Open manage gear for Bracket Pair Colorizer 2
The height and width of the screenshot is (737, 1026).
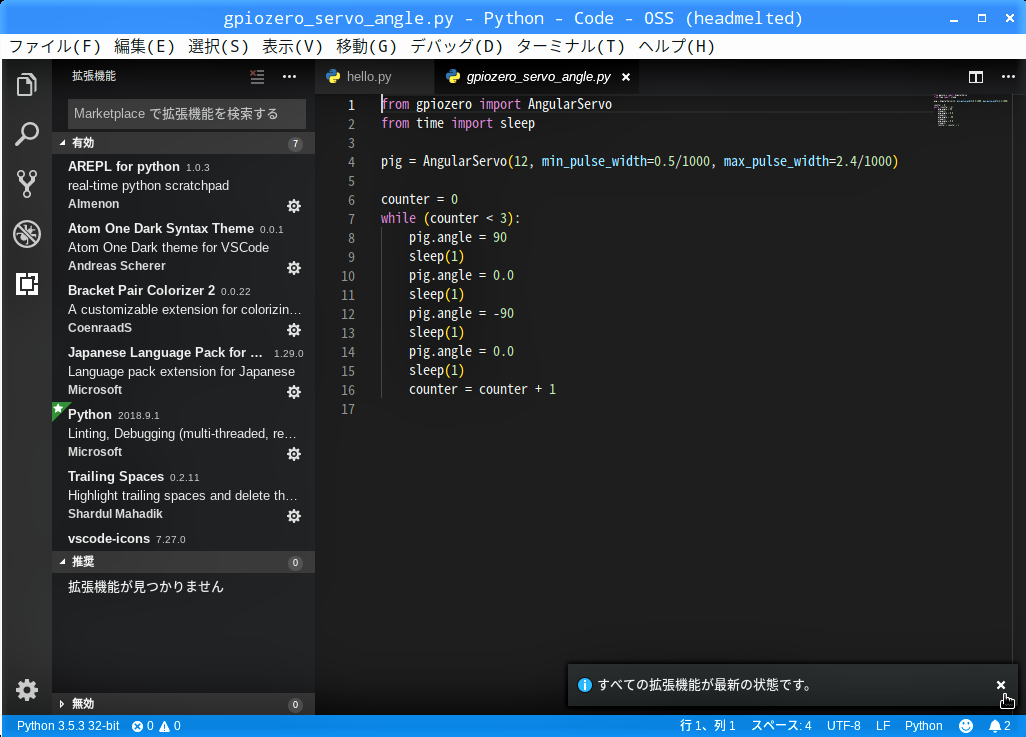294,330
